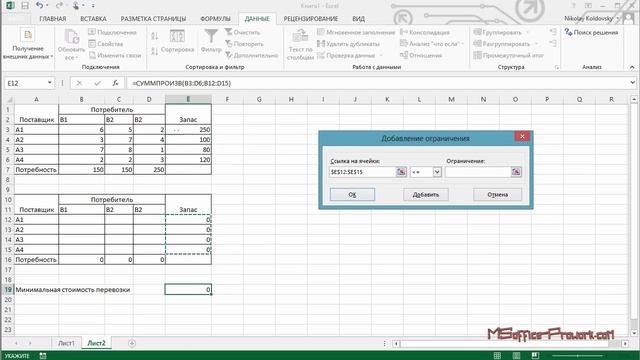Open Консолидация tool
The width and height of the screenshot is (640, 360).
tap(424, 32)
